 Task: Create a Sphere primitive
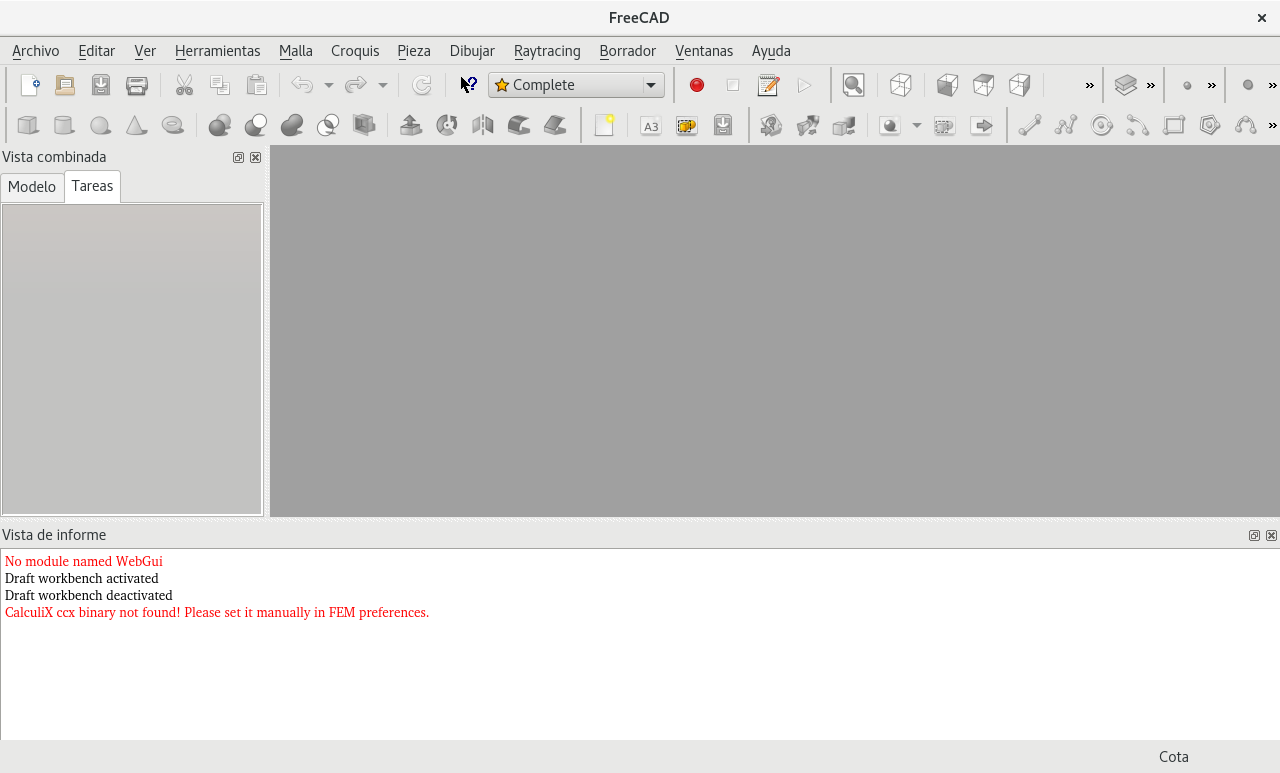click(x=100, y=125)
